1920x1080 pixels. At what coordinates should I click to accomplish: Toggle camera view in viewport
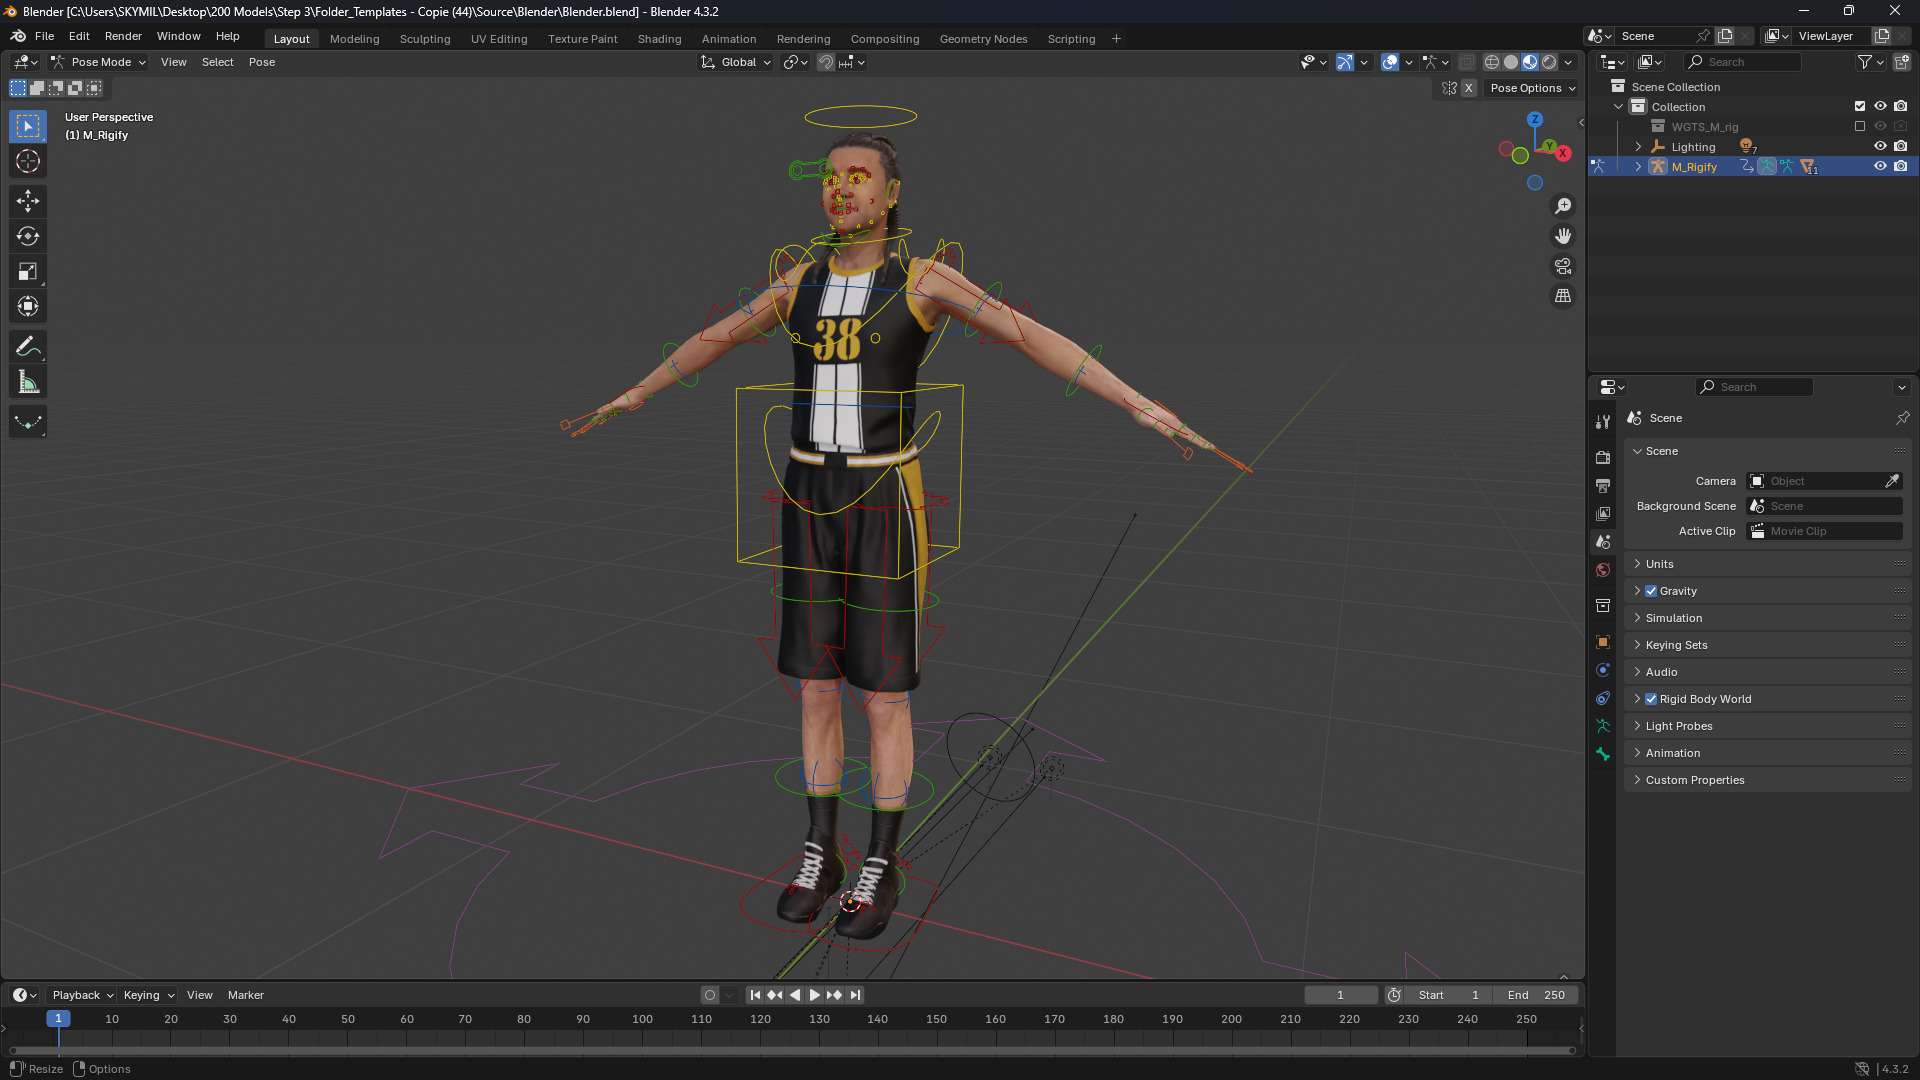(1562, 266)
